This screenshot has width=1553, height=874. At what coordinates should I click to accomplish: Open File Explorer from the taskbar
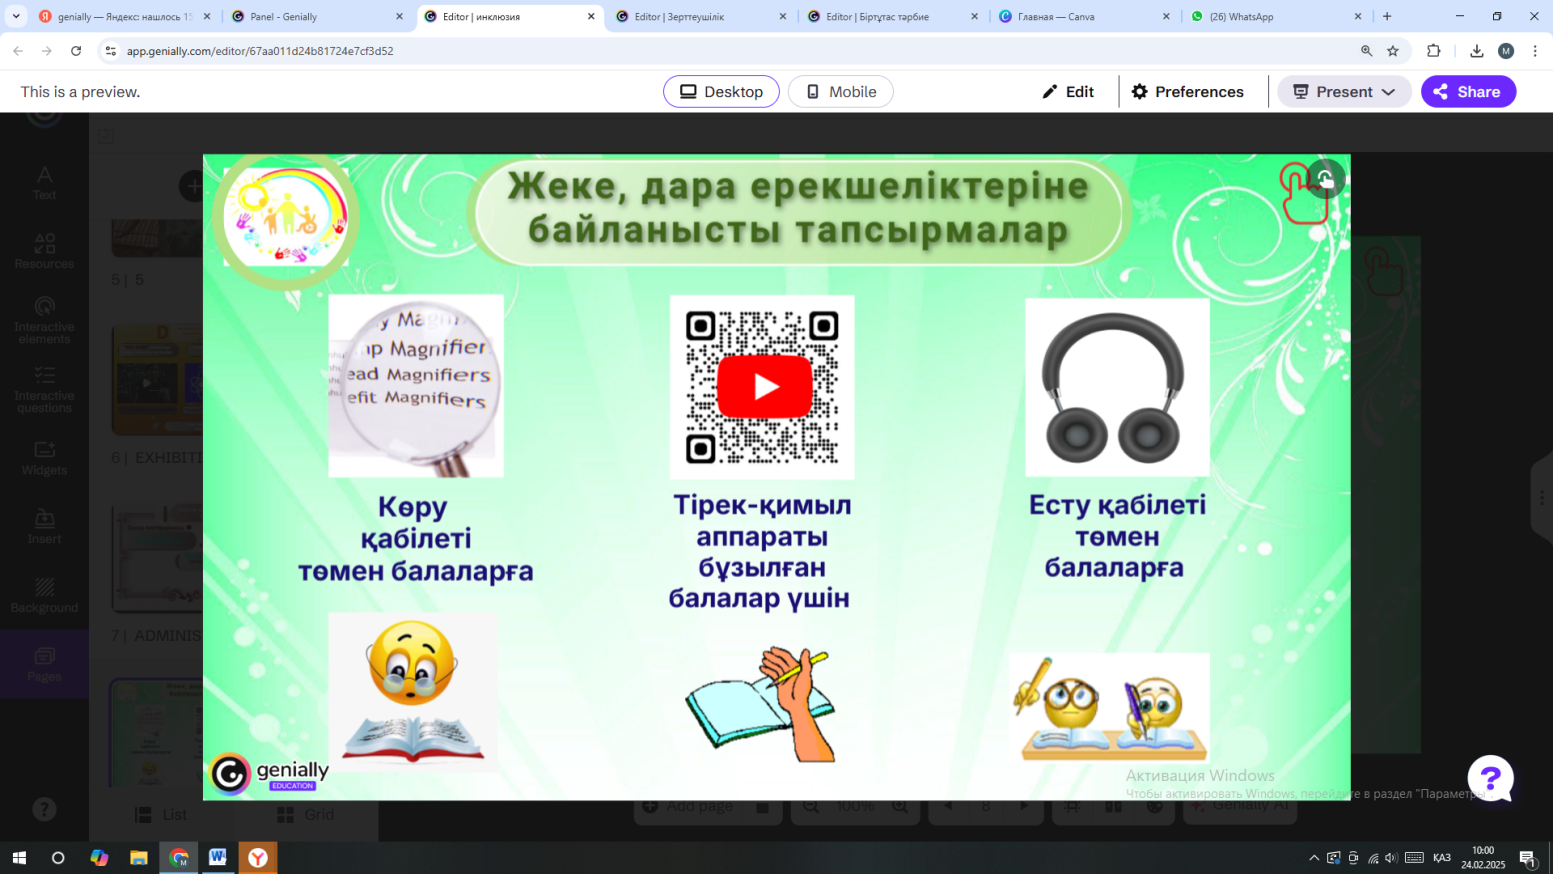(139, 858)
